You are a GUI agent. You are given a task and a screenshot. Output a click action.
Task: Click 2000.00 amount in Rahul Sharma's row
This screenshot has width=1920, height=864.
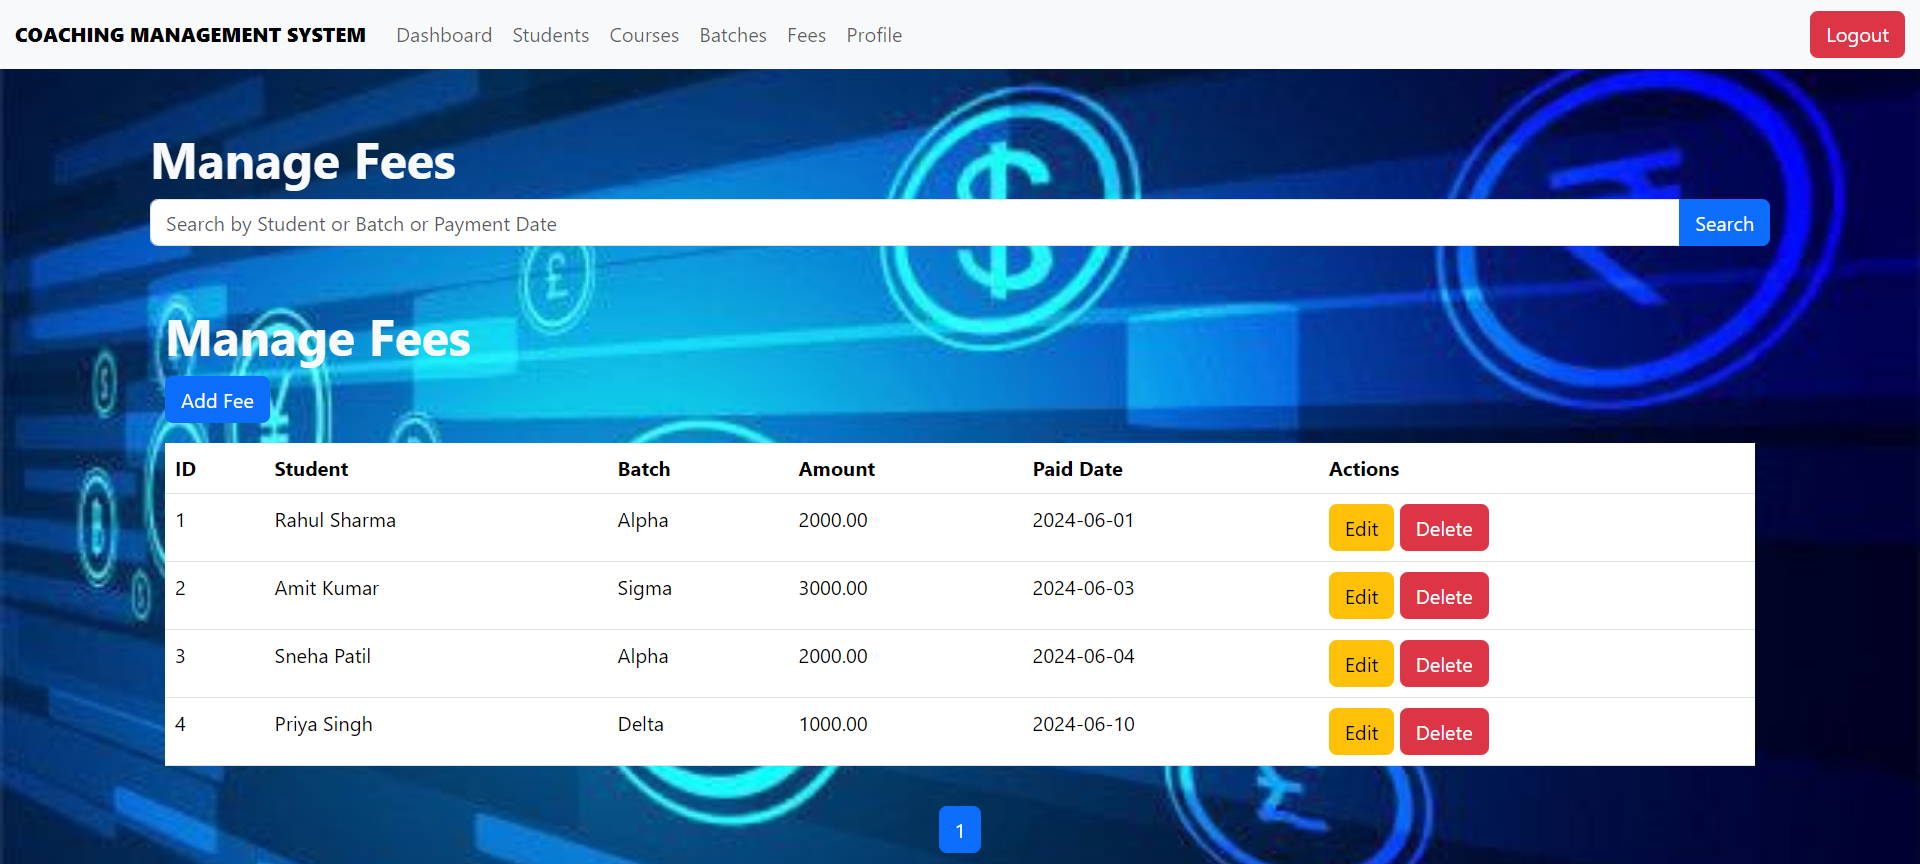tap(833, 520)
